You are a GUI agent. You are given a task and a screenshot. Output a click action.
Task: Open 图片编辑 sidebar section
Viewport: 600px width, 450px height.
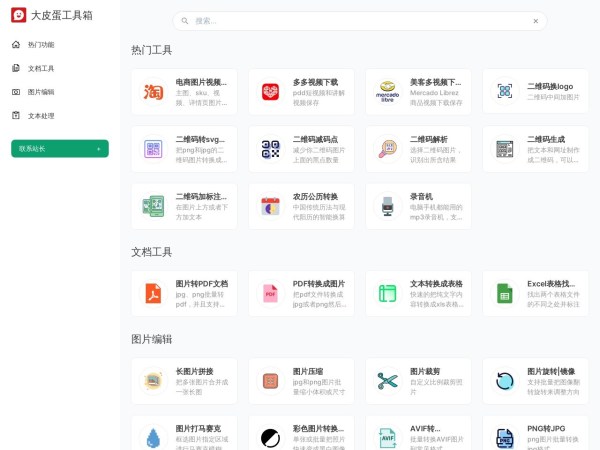point(41,92)
